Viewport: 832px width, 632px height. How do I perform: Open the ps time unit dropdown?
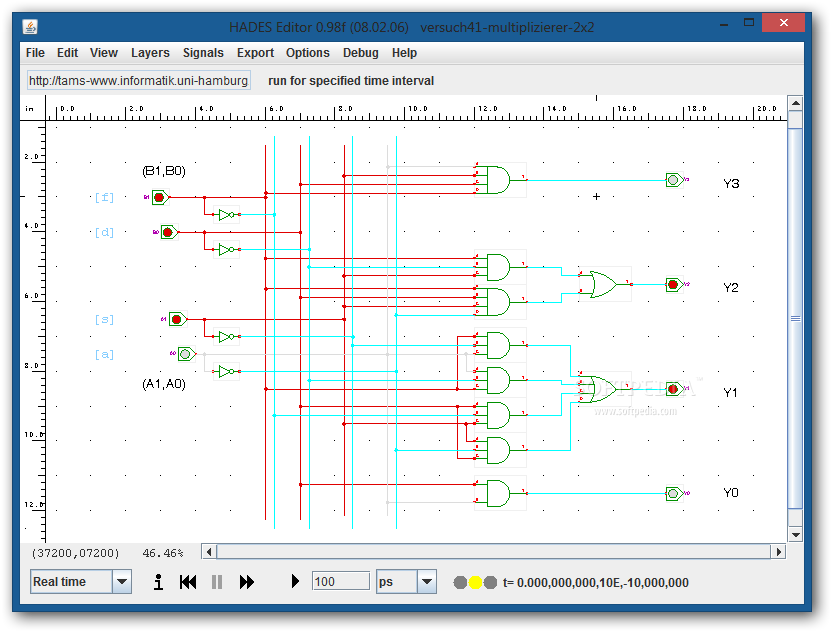(x=427, y=582)
